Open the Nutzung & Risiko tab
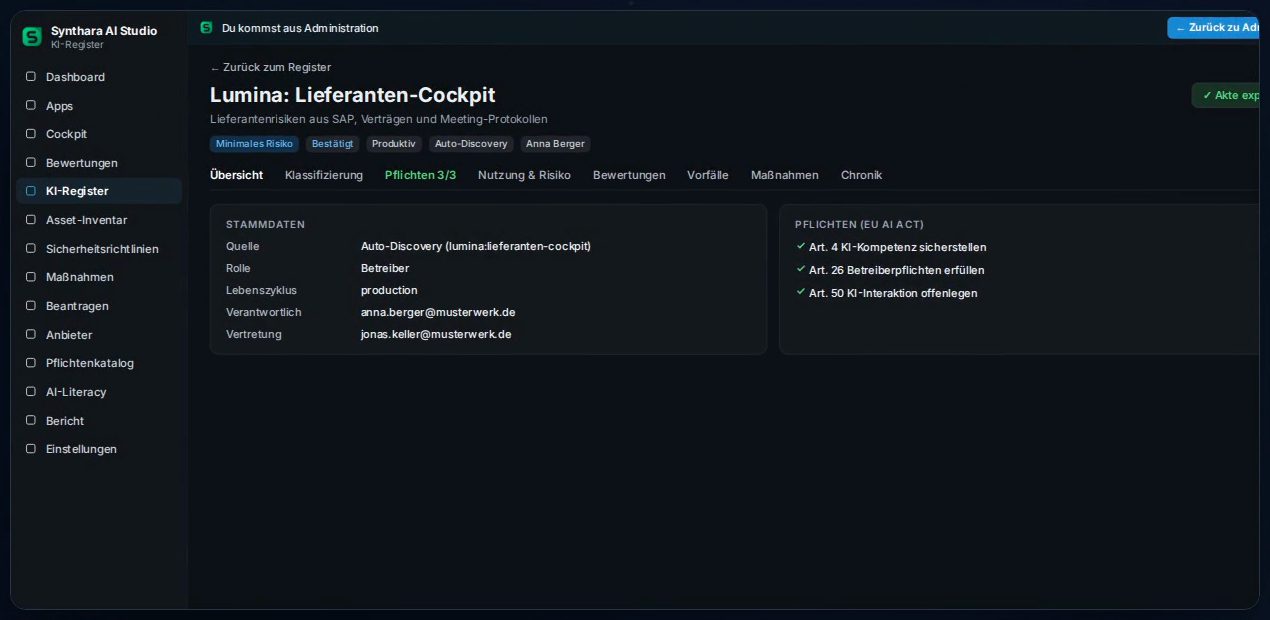Screen dimensions: 1270x620 point(524,175)
